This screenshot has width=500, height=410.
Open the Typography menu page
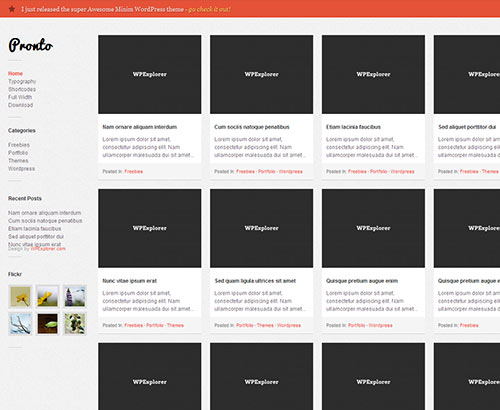pyautogui.click(x=22, y=81)
